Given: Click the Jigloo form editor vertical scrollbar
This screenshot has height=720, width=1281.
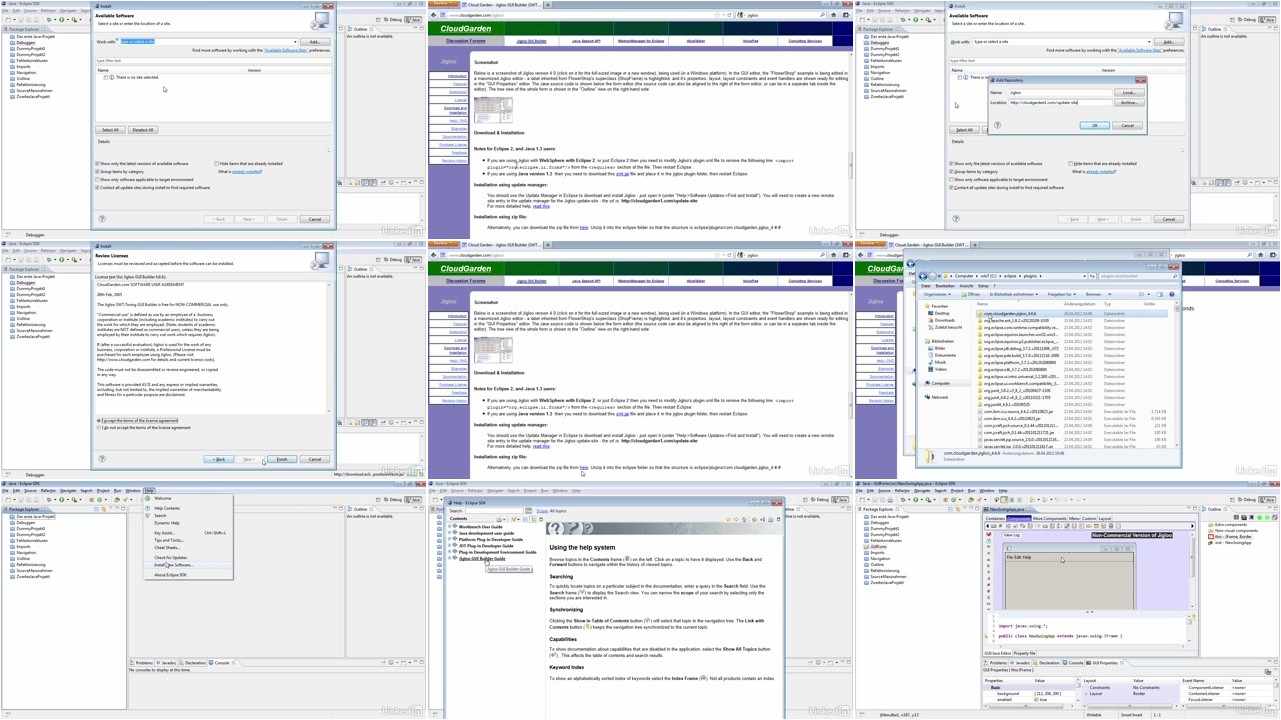Looking at the screenshot, I should (x=1192, y=570).
